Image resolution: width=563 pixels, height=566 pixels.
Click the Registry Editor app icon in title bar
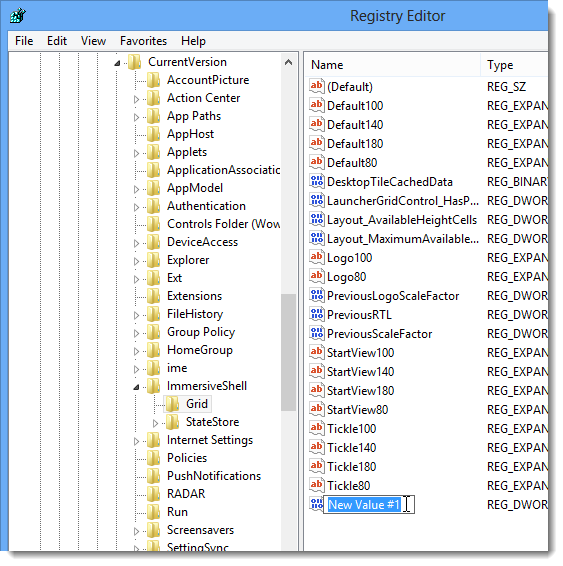pos(18,16)
